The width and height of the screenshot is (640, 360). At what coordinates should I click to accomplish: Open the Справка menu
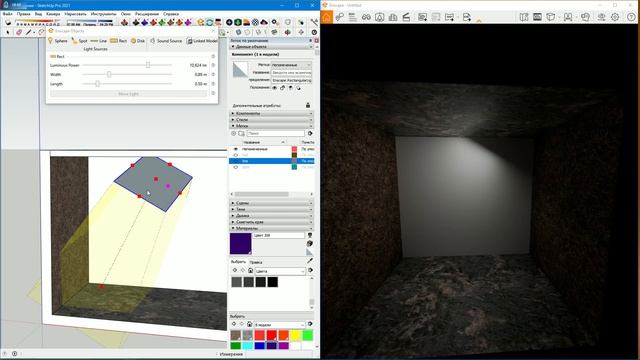click(171, 14)
